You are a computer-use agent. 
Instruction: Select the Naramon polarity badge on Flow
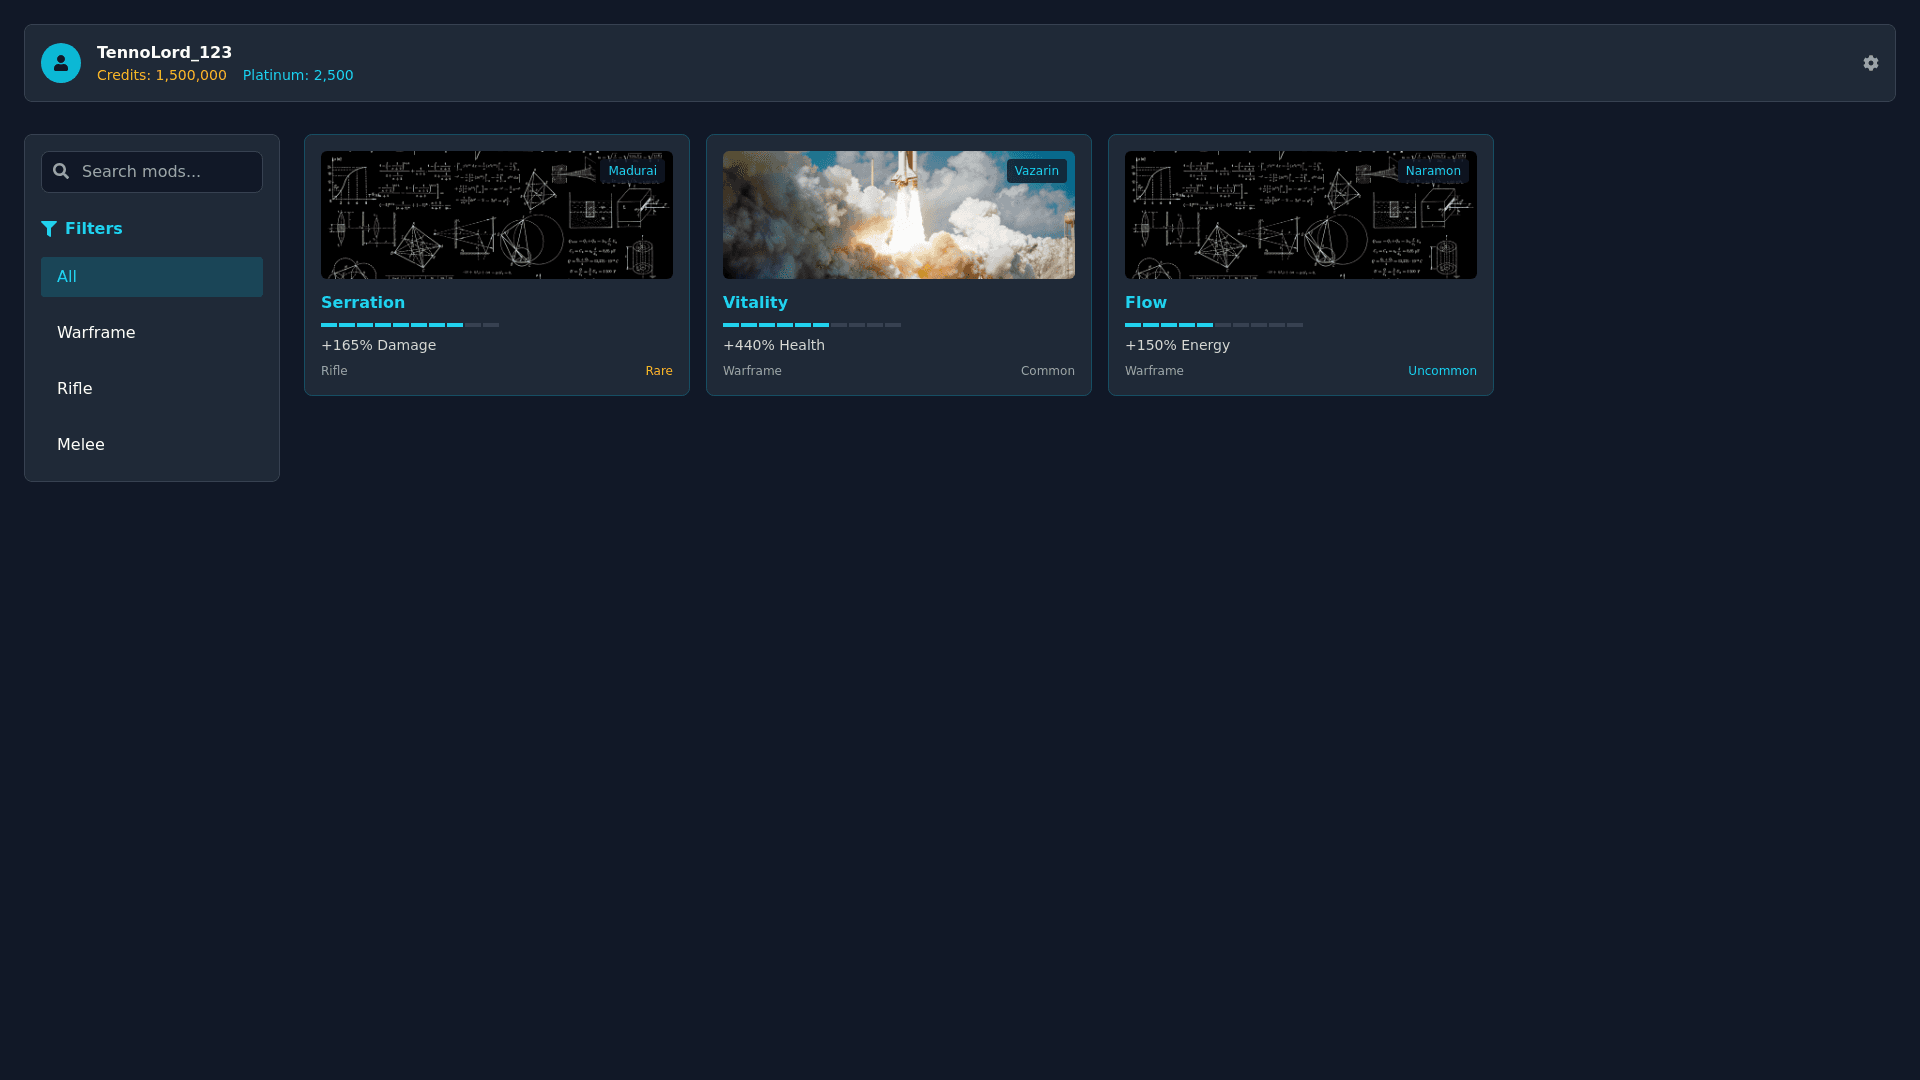(1434, 170)
